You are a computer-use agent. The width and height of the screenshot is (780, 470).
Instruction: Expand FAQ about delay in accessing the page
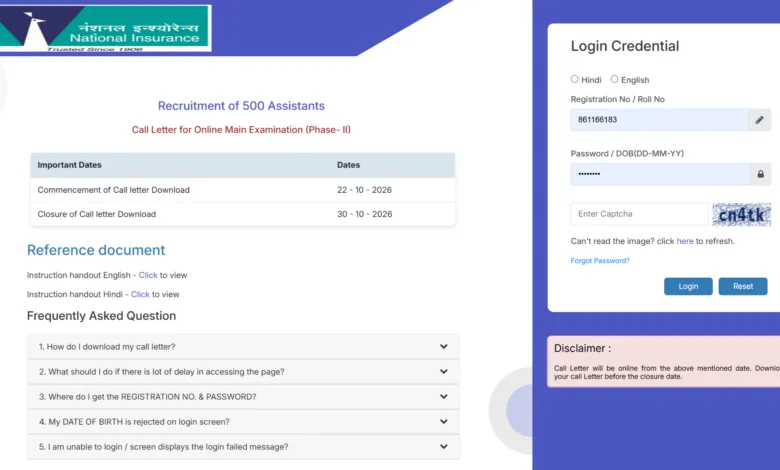243,372
